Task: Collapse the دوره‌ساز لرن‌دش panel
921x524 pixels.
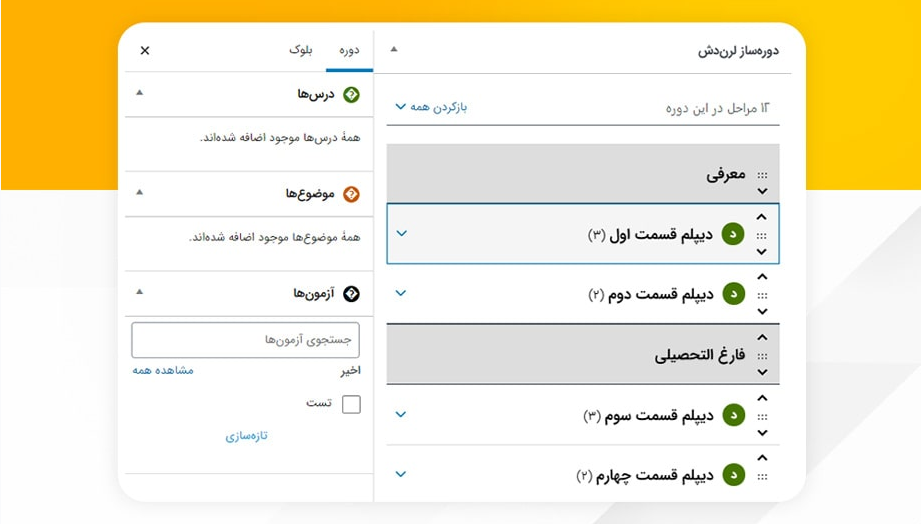Action: click(x=394, y=49)
